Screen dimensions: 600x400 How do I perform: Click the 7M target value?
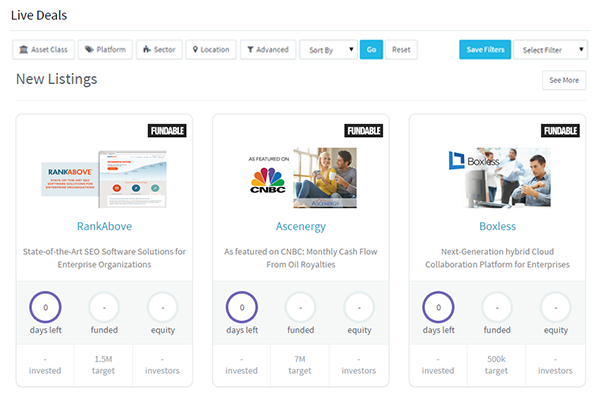tap(300, 359)
